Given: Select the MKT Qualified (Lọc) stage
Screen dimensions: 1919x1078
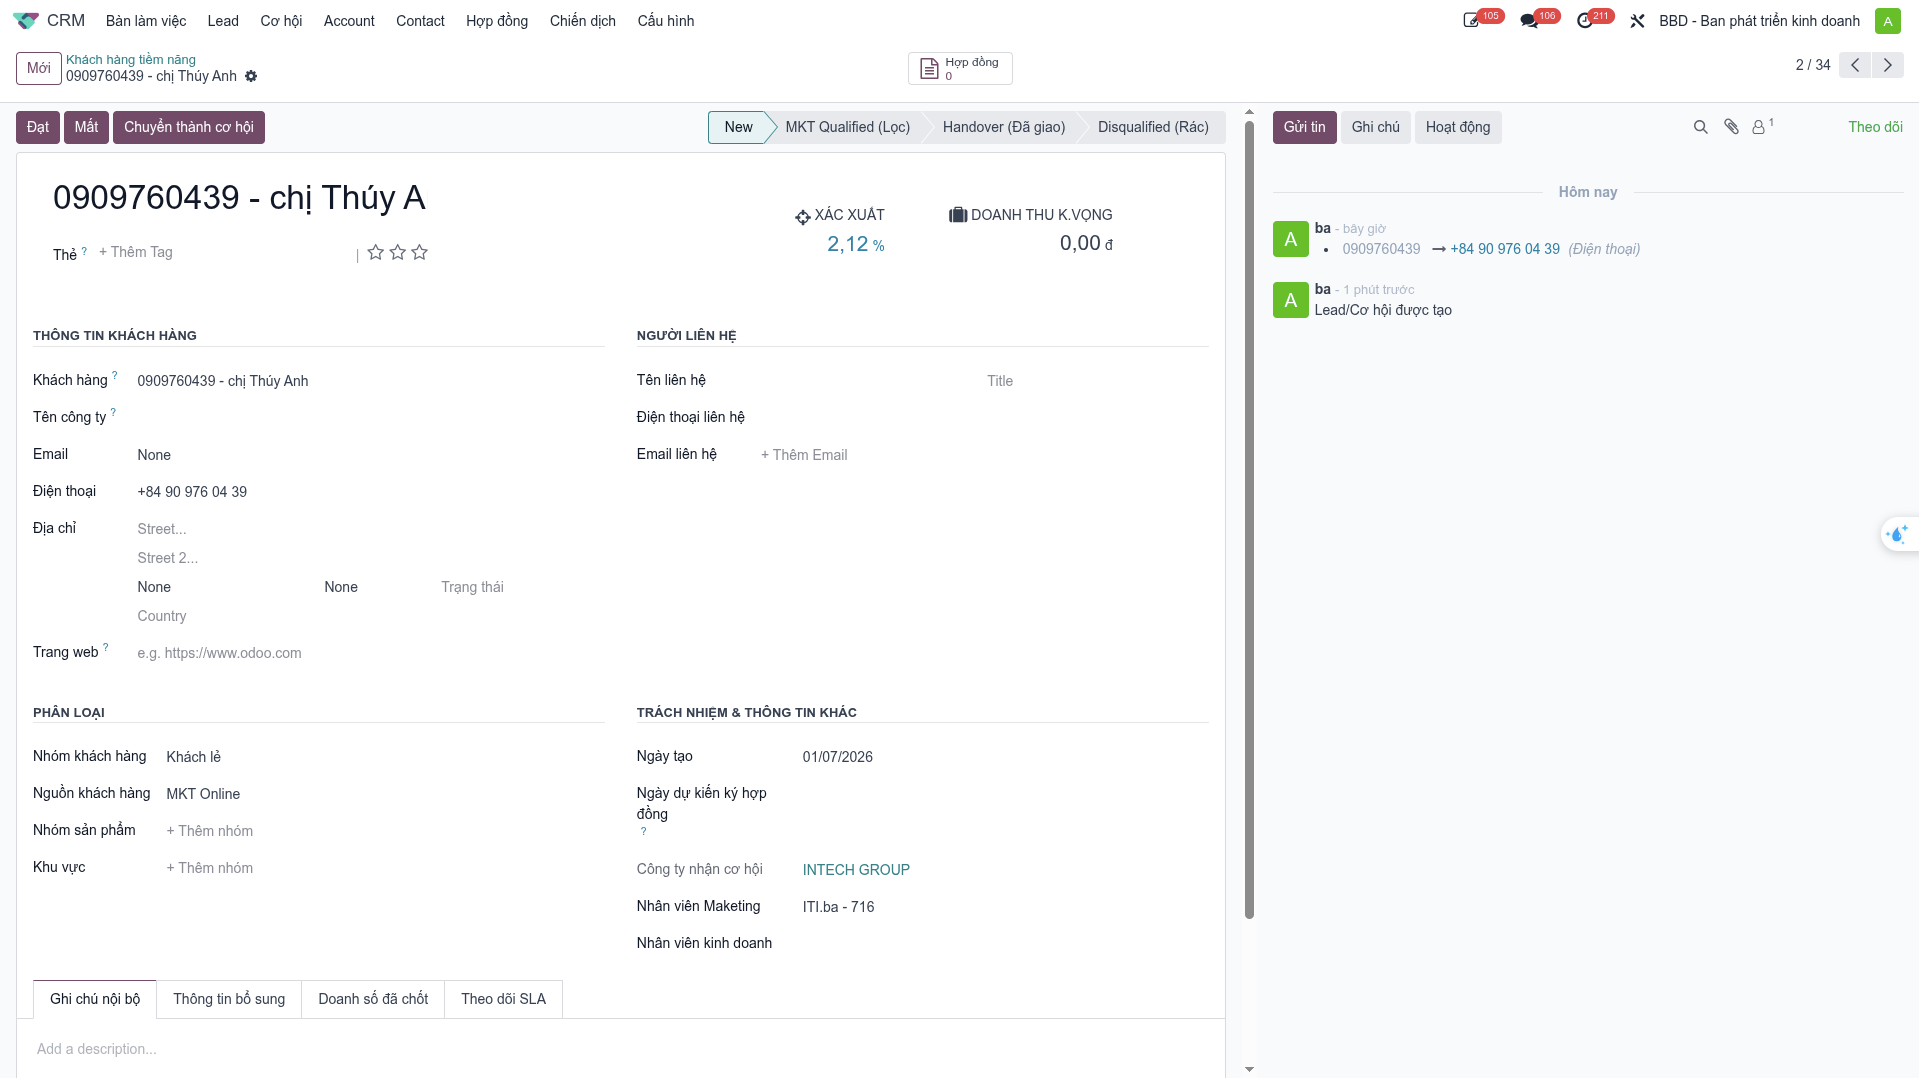Looking at the screenshot, I should tap(847, 127).
